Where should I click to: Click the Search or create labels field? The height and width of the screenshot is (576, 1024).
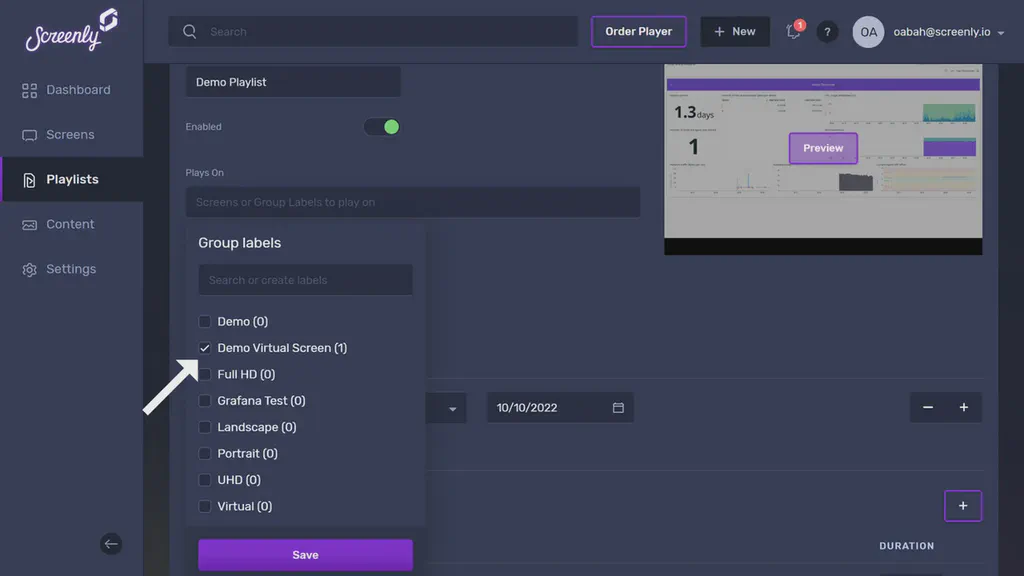click(x=305, y=279)
